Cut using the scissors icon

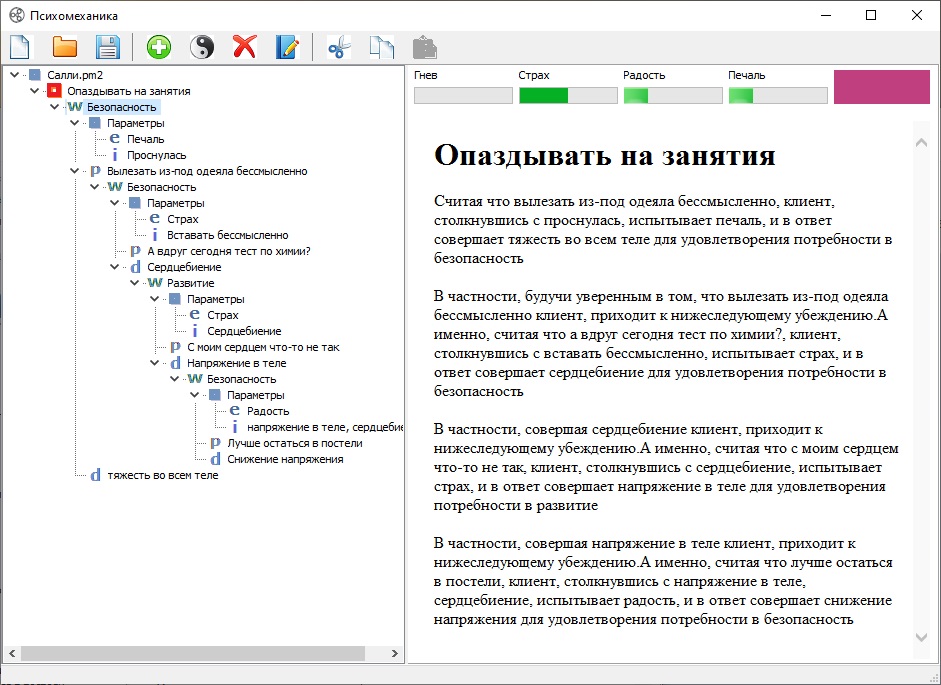click(339, 47)
